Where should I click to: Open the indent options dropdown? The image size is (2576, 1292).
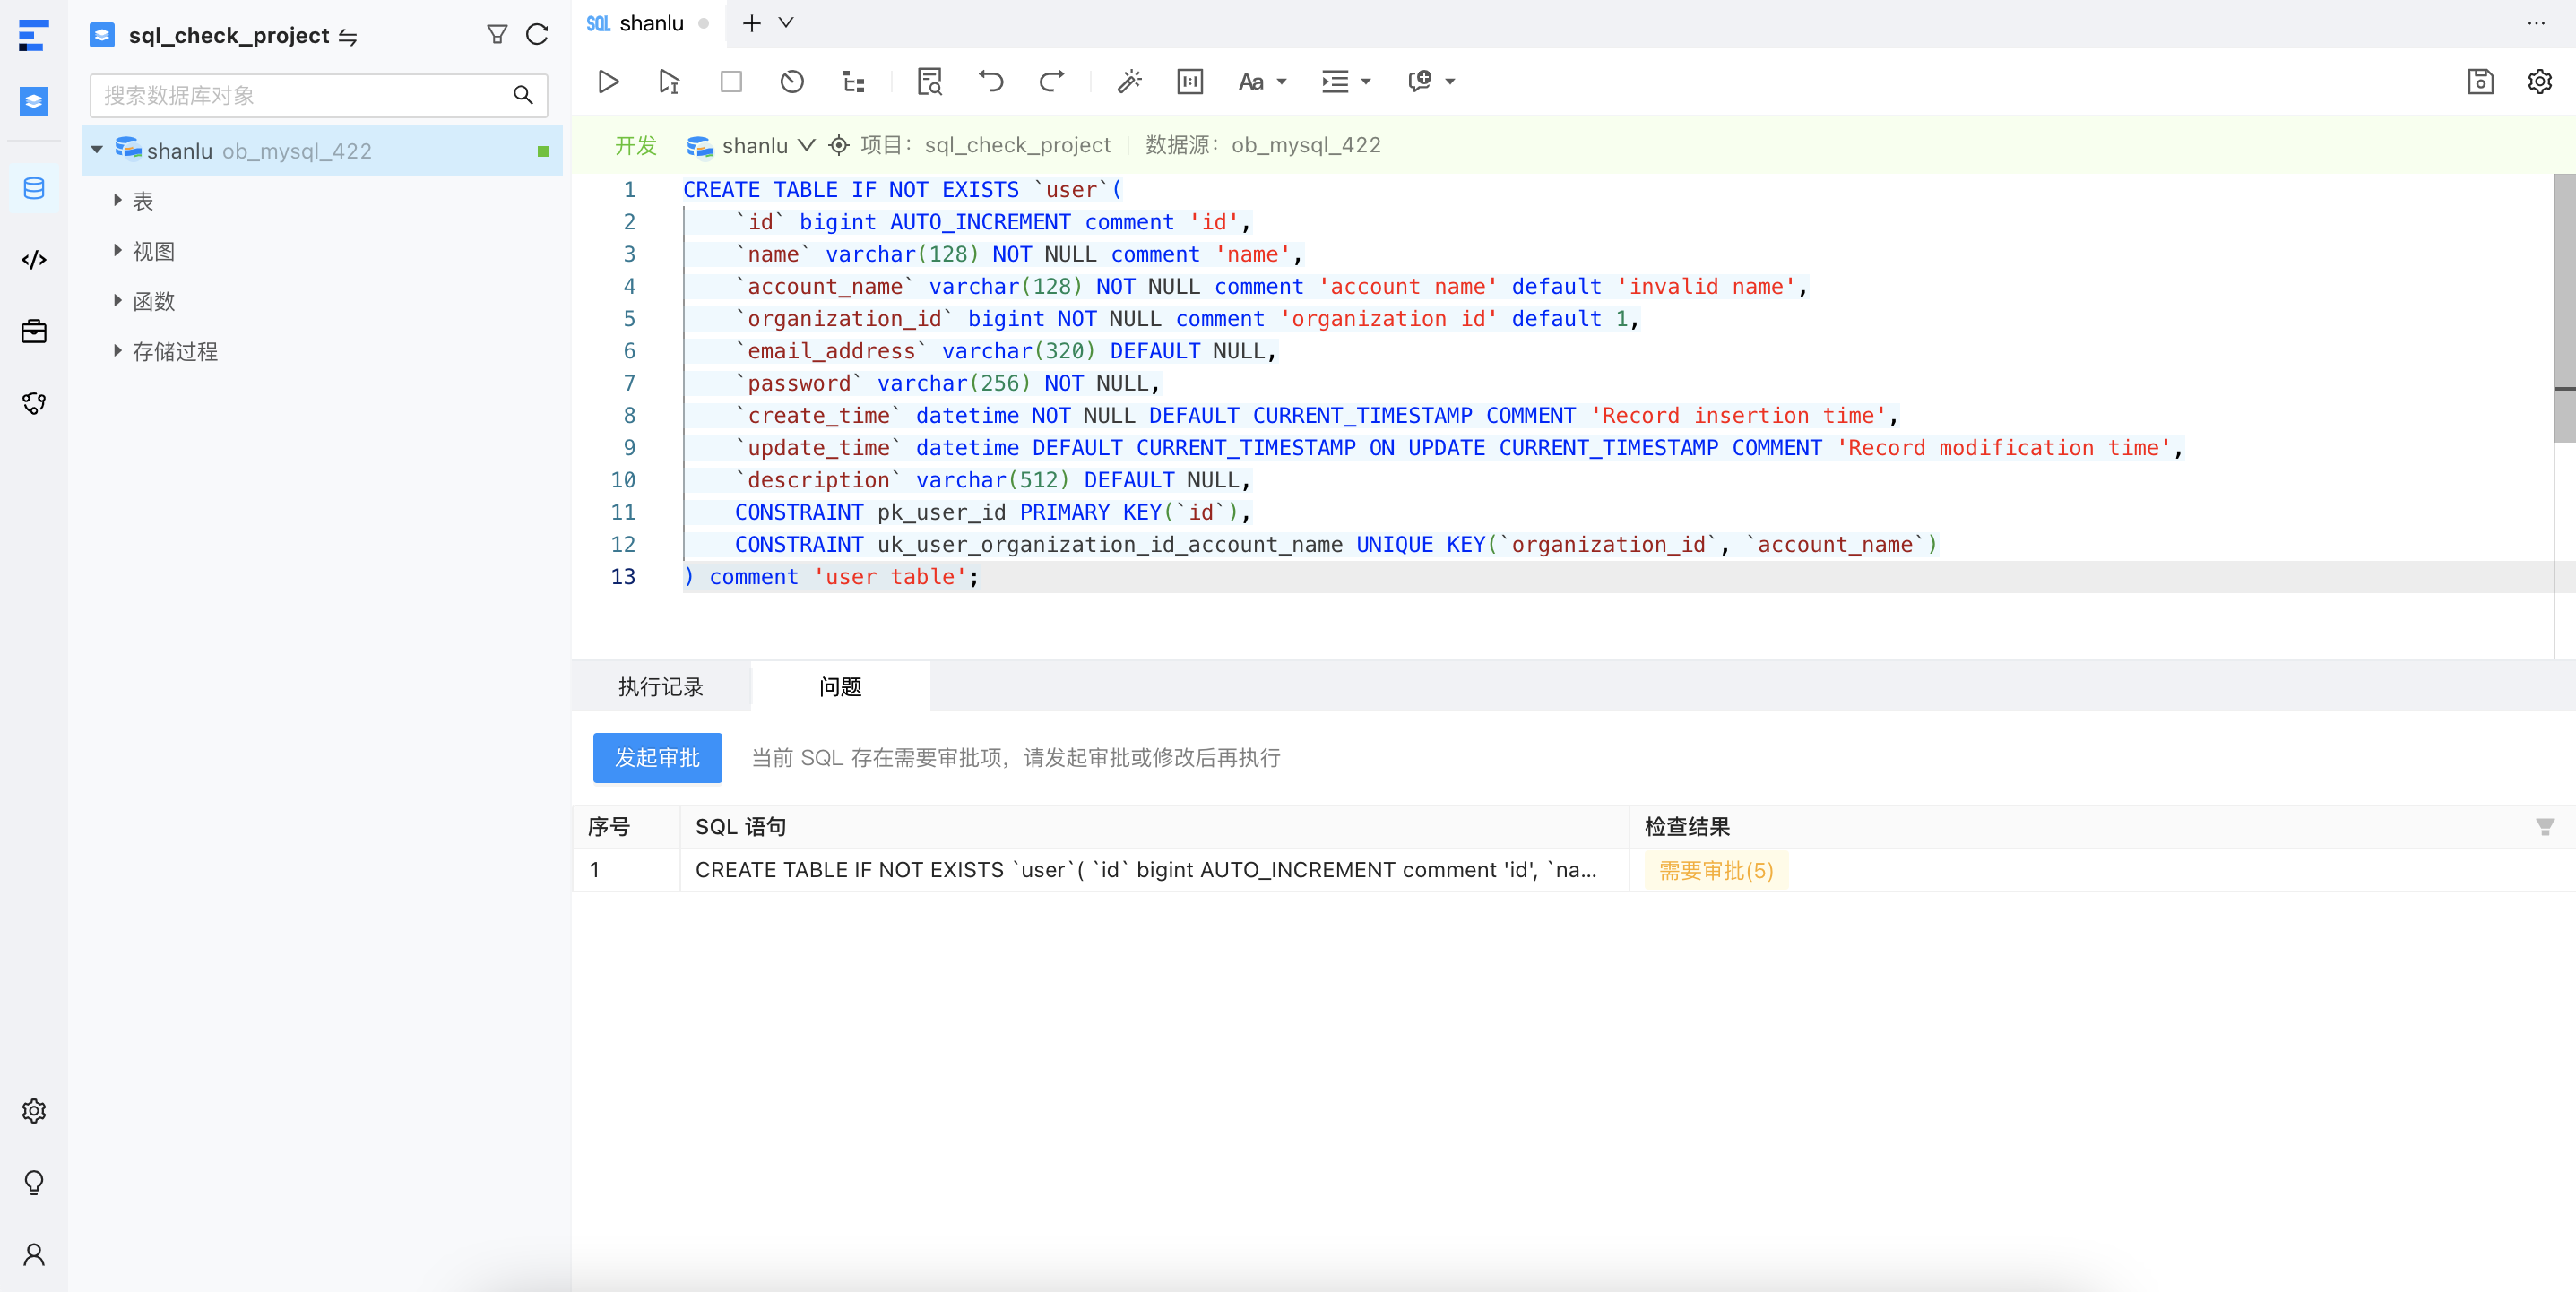click(1346, 81)
